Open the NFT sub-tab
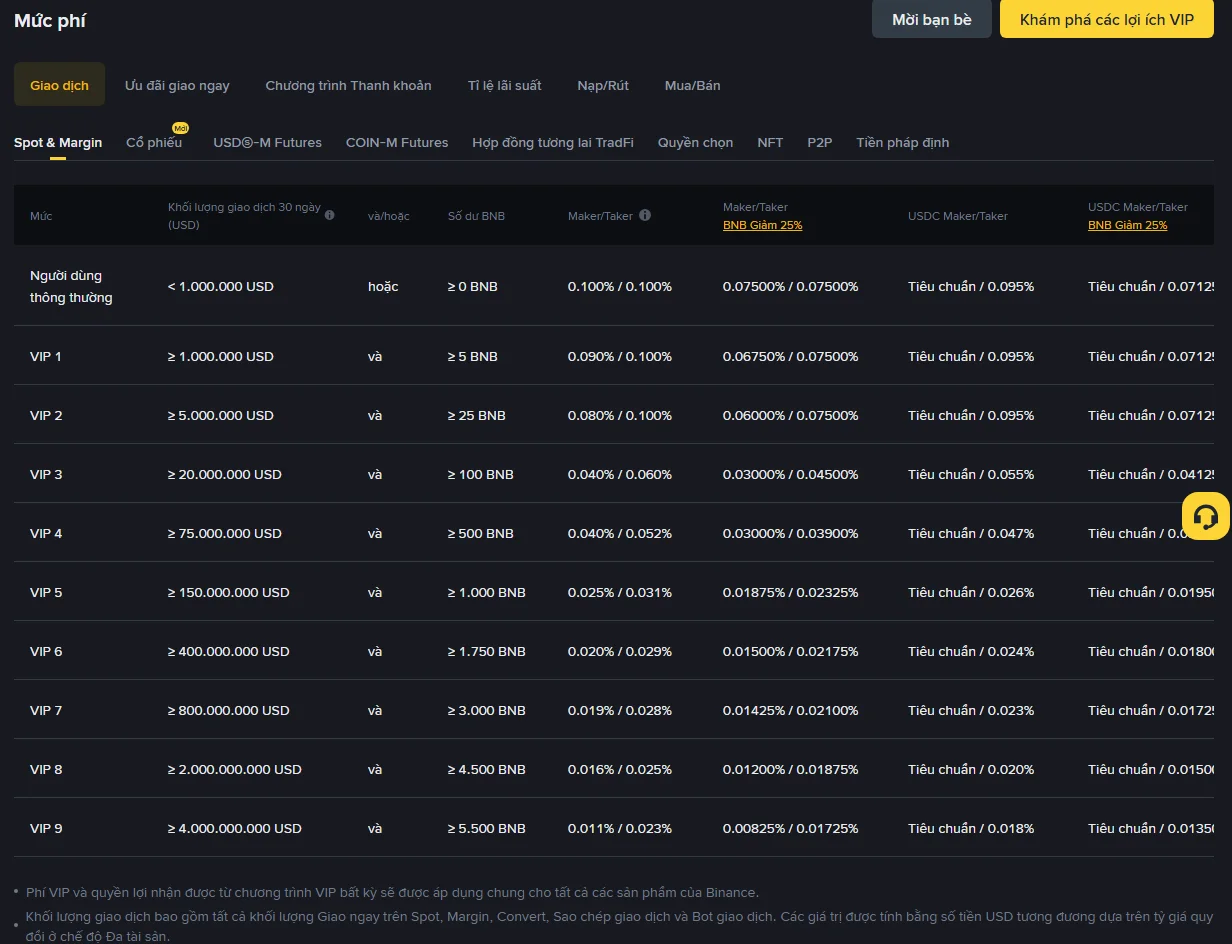The image size is (1232, 944). coord(770,142)
